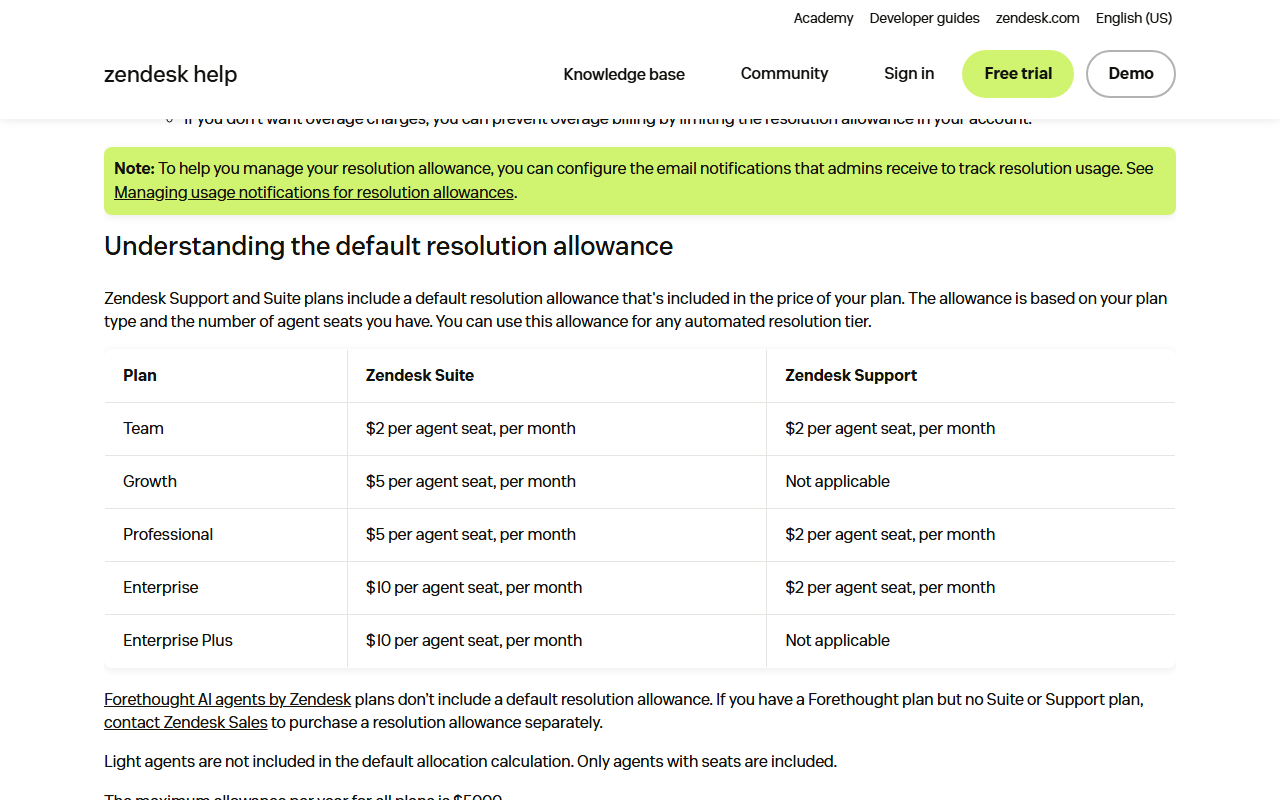
Task: Click the Enterprise plan row label
Action: (161, 588)
